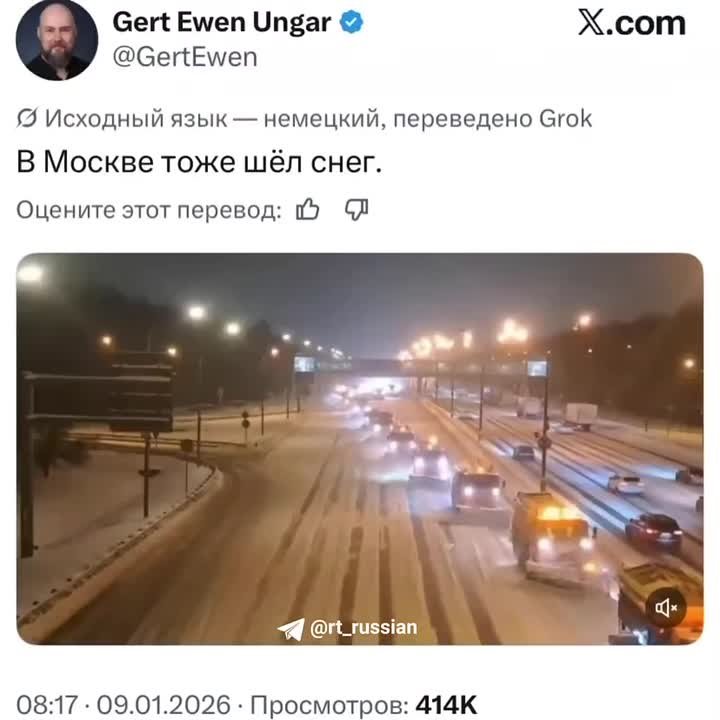The width and height of the screenshot is (720, 720).
Task: Click the 09.01.2026 post date
Action: coord(163,705)
